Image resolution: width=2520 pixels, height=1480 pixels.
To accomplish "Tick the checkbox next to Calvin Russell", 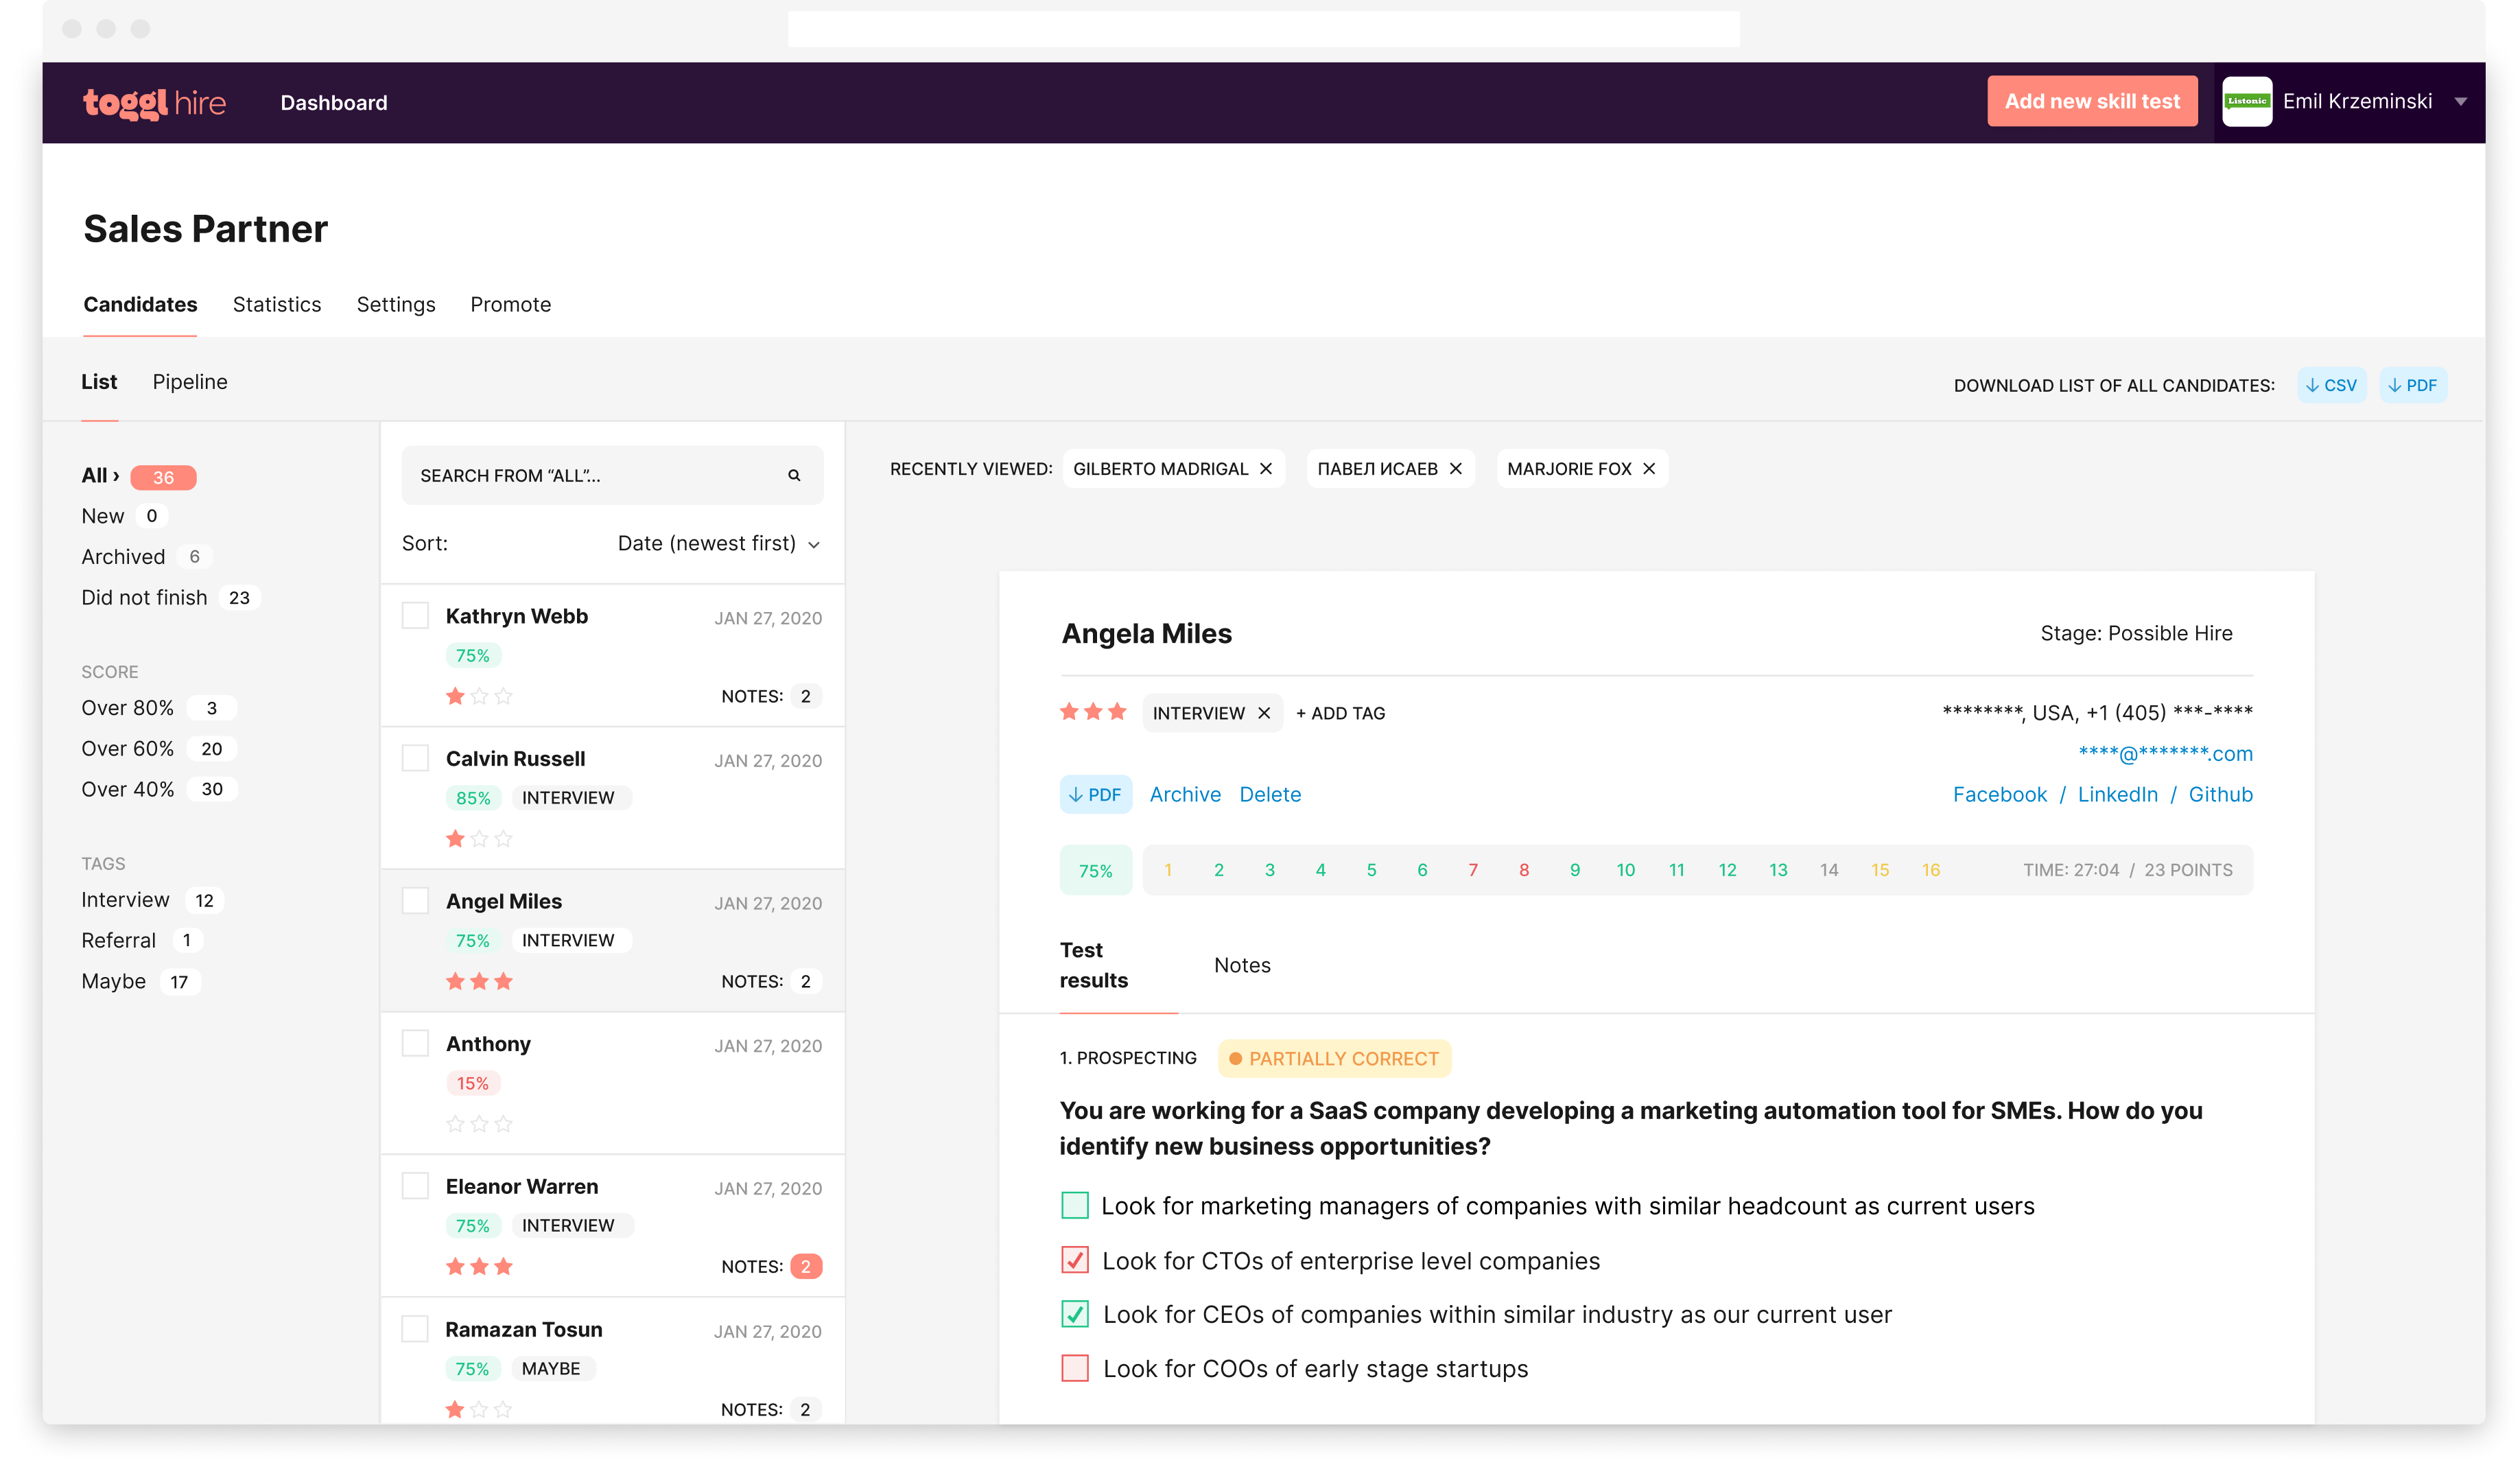I will tap(414, 758).
